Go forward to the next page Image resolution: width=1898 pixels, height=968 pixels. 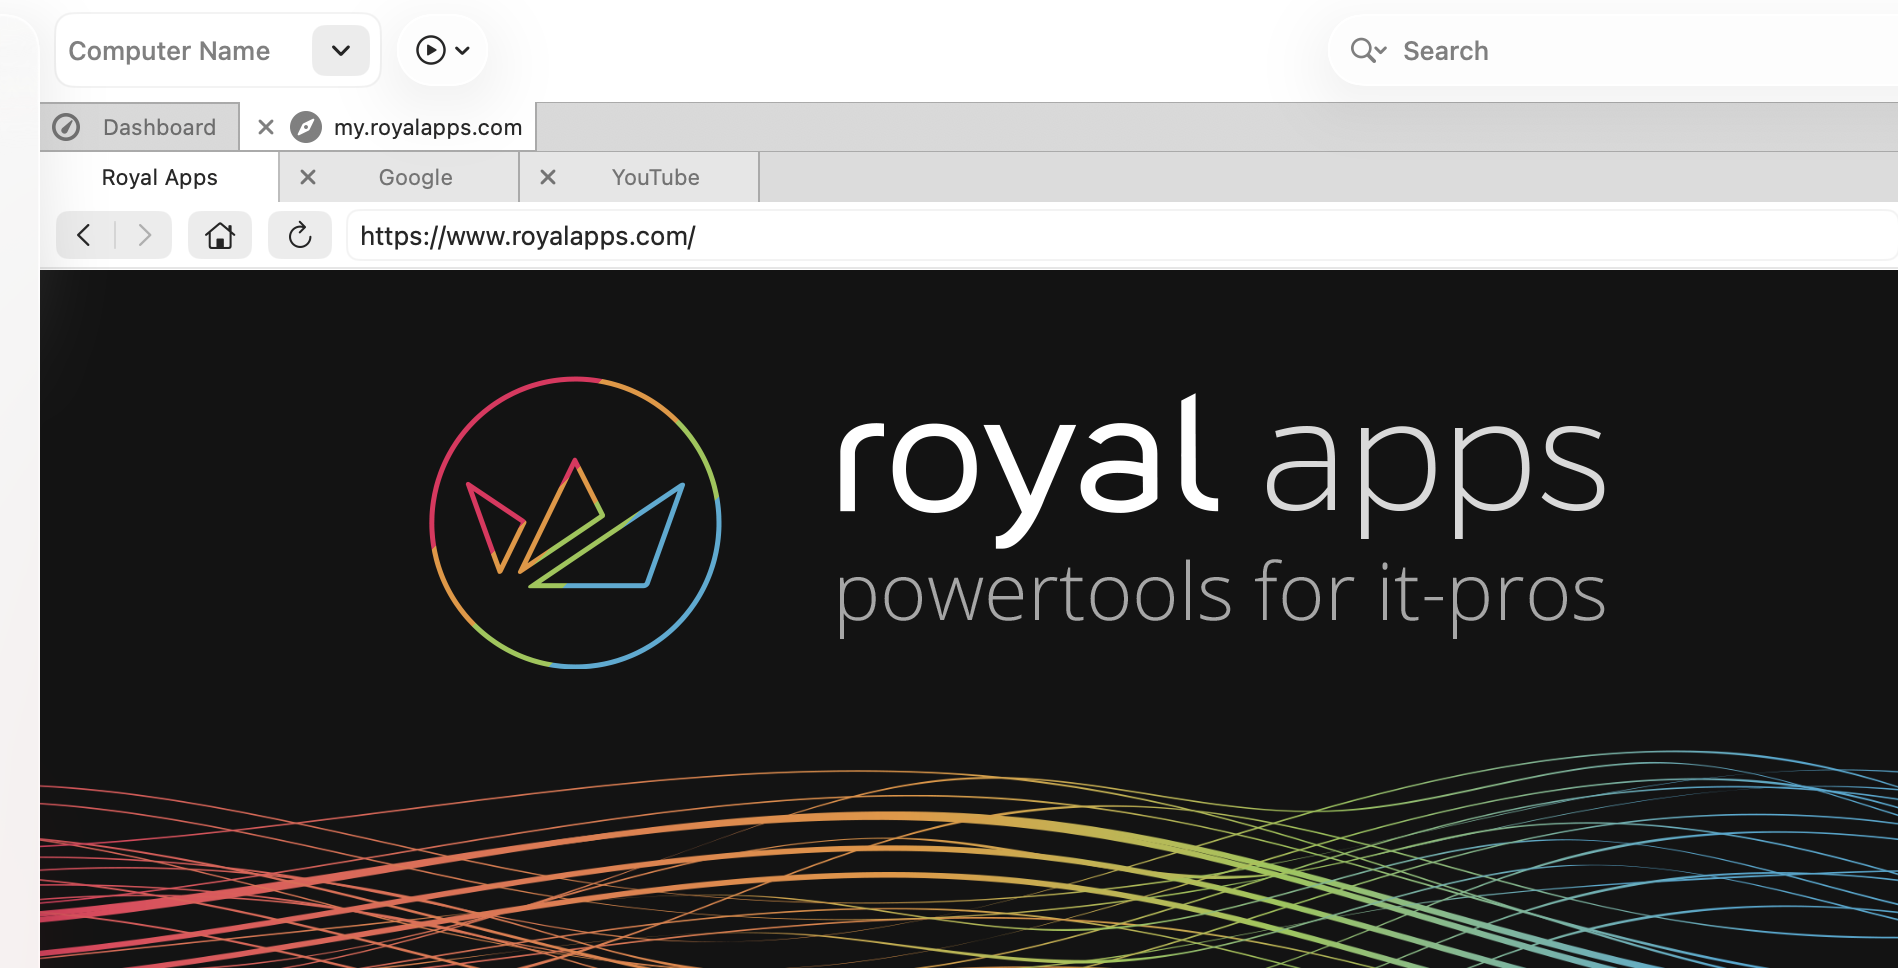pos(144,235)
